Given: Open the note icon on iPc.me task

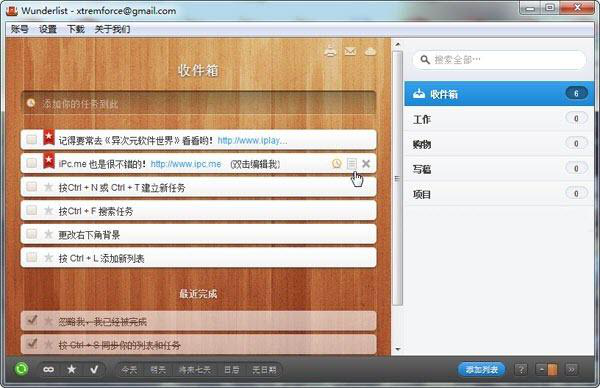Looking at the screenshot, I should click(x=351, y=164).
